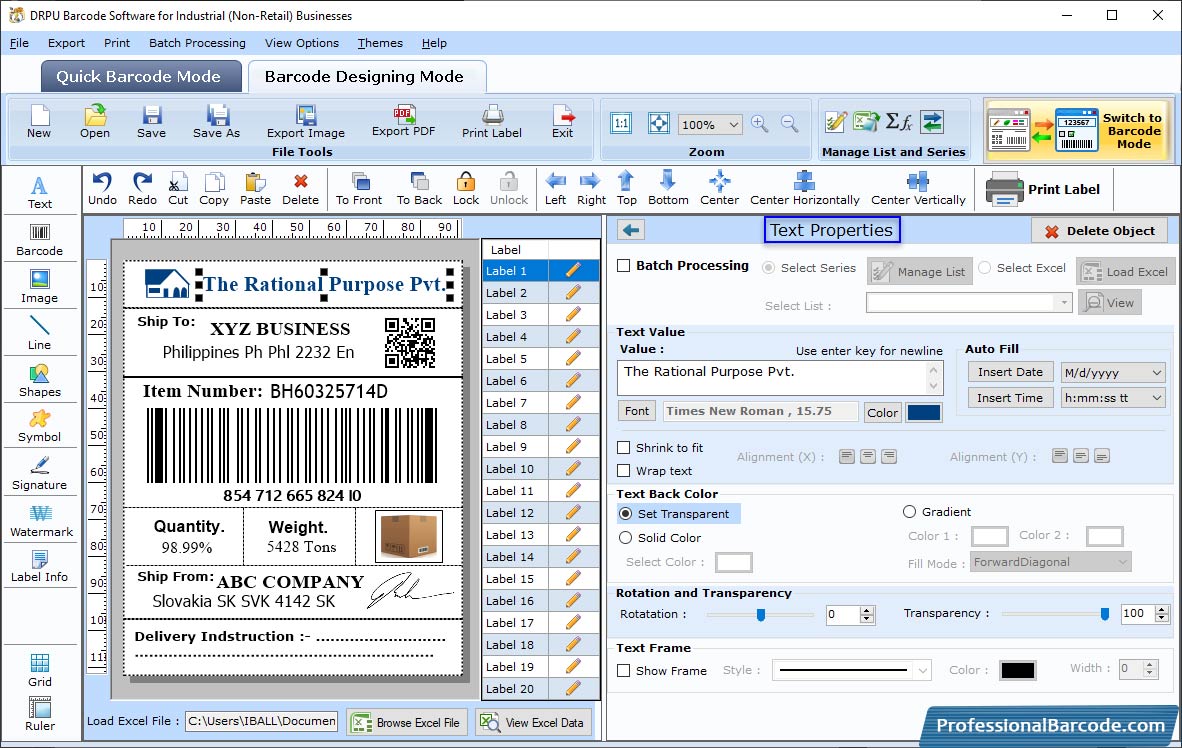Center object Horizontally

click(804, 189)
